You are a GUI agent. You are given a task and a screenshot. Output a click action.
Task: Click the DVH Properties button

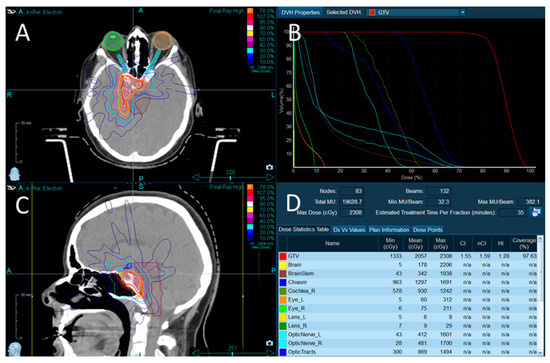coord(300,12)
